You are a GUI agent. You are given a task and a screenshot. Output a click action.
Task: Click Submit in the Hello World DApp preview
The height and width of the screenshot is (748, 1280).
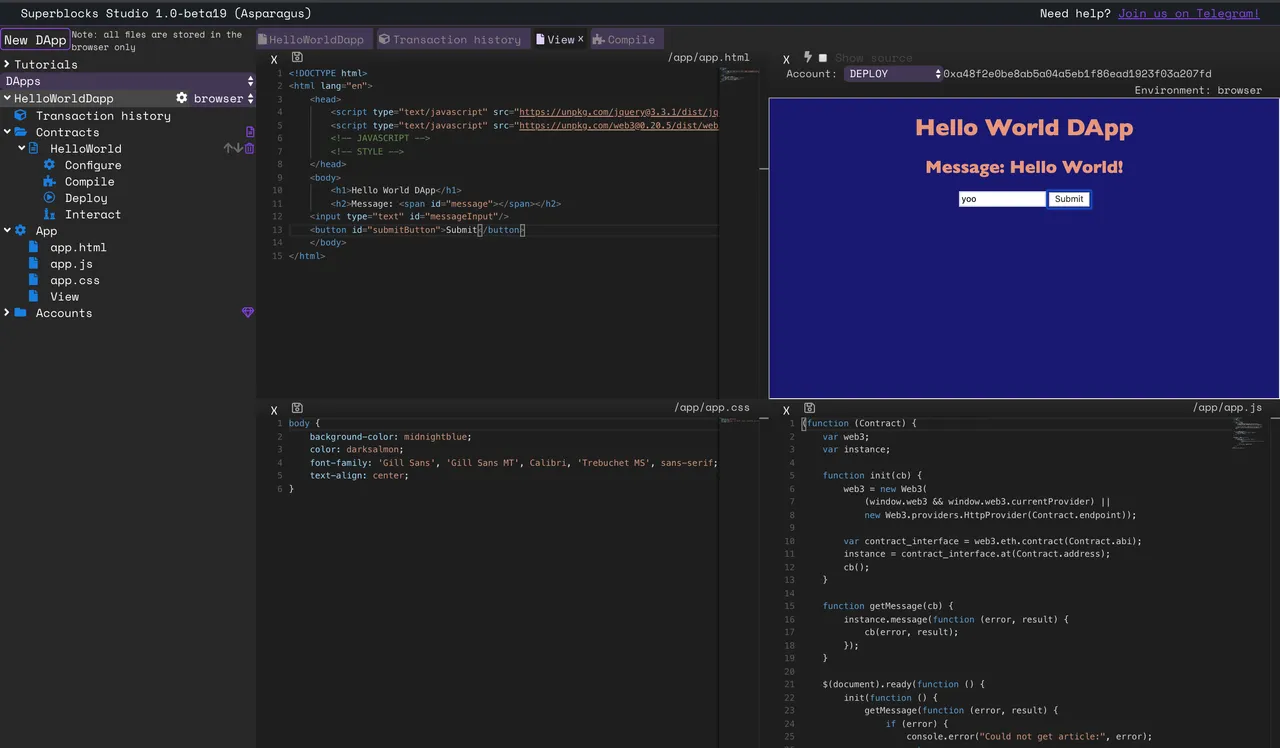tap(1069, 199)
